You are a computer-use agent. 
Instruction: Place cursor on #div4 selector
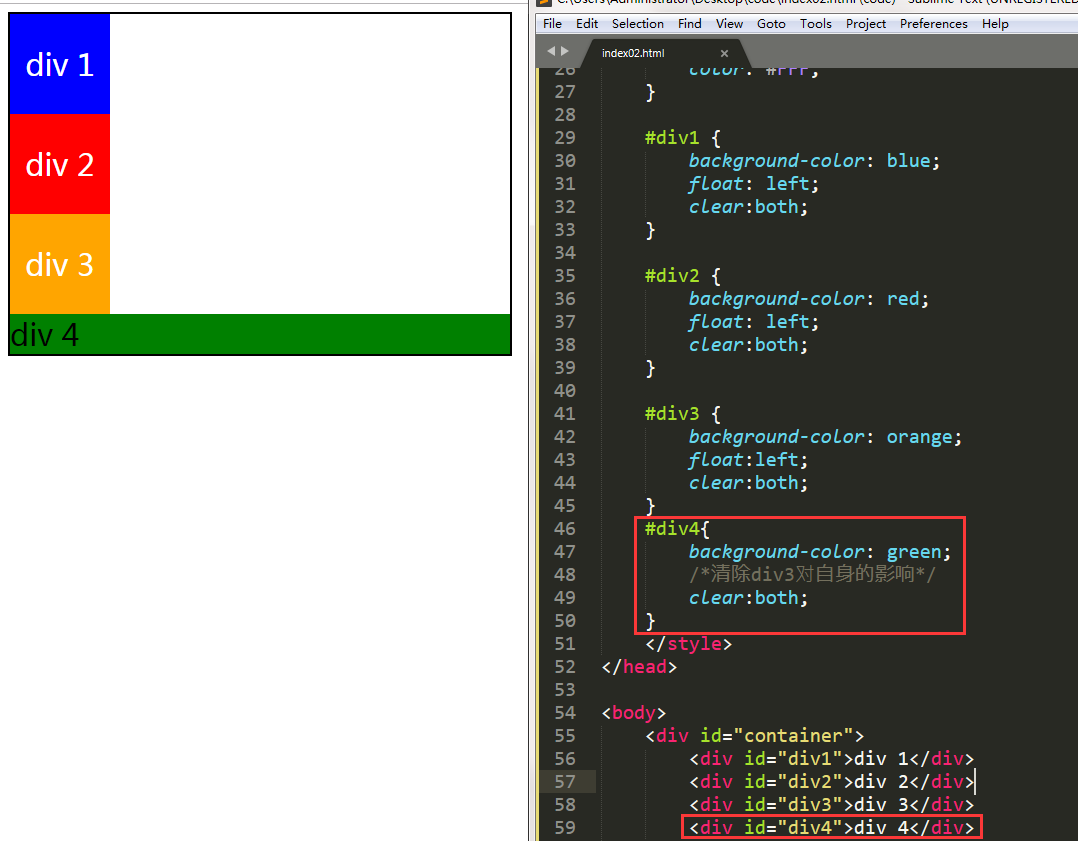[672, 528]
